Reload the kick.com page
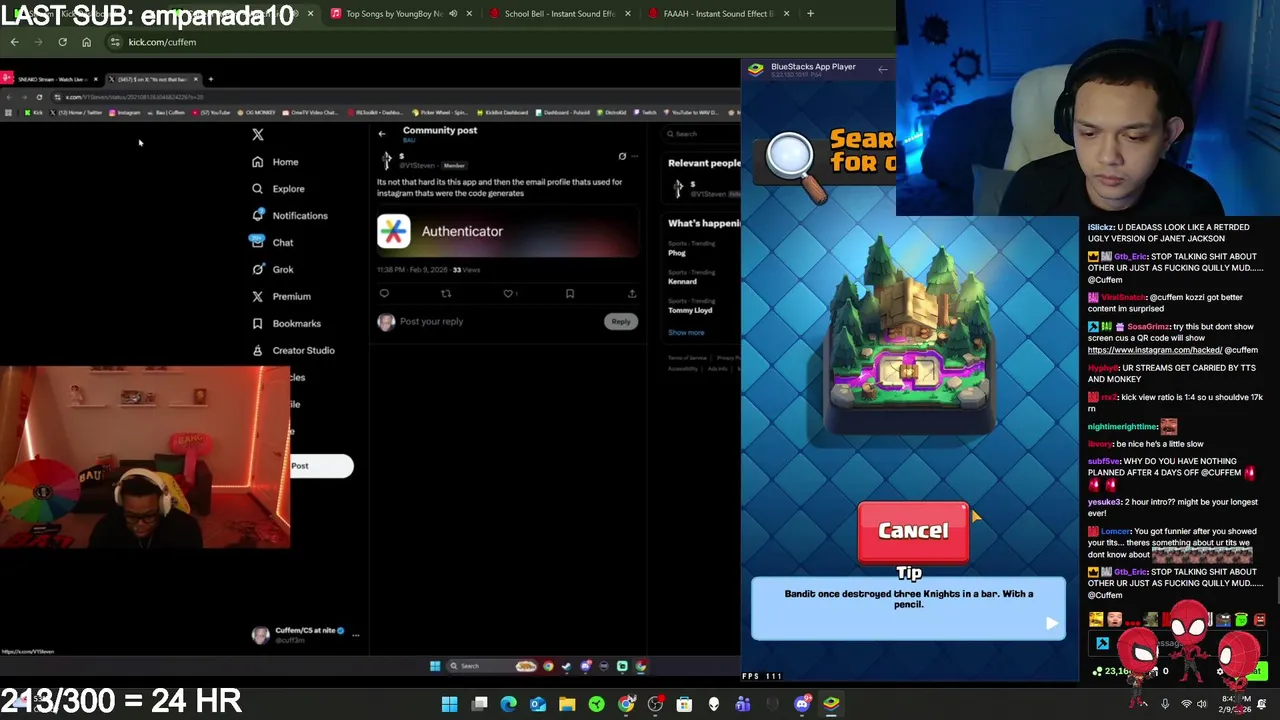The height and width of the screenshot is (720, 1280). tap(62, 42)
